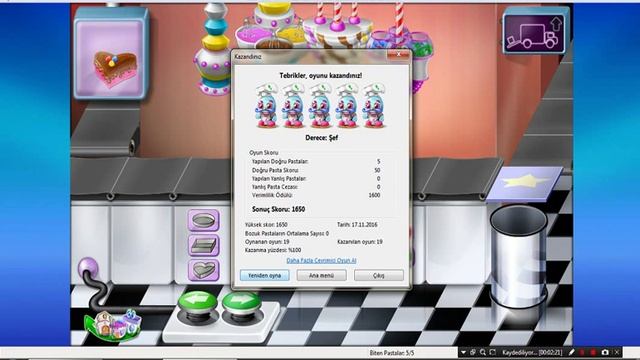
Task: Click 'Tarih: 17.11.2016' text
Action: point(357,225)
